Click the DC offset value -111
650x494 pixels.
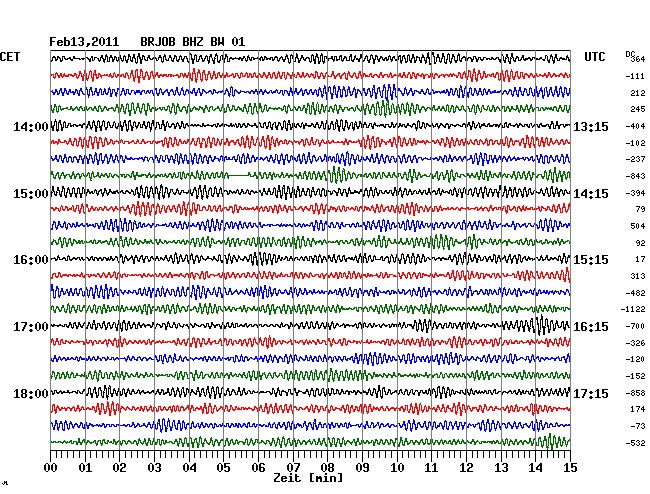click(635, 76)
